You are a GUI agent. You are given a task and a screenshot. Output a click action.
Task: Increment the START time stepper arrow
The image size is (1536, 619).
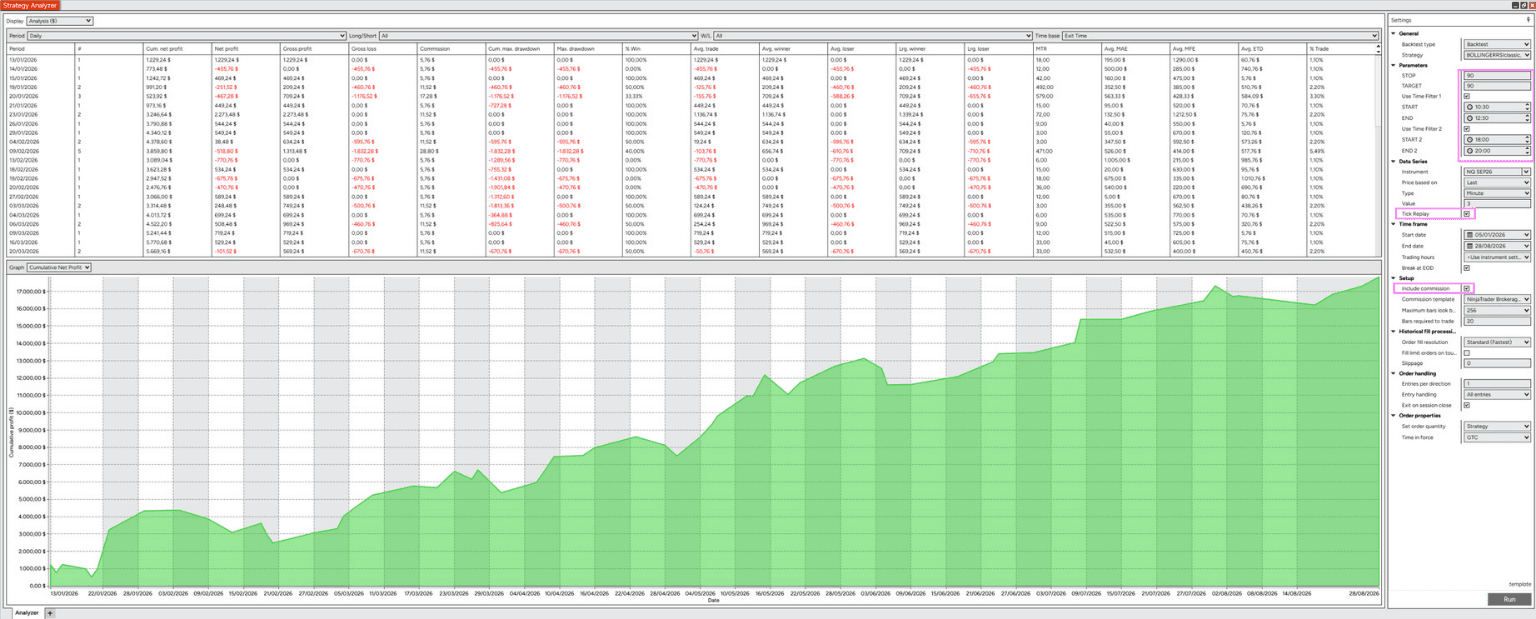point(1527,104)
